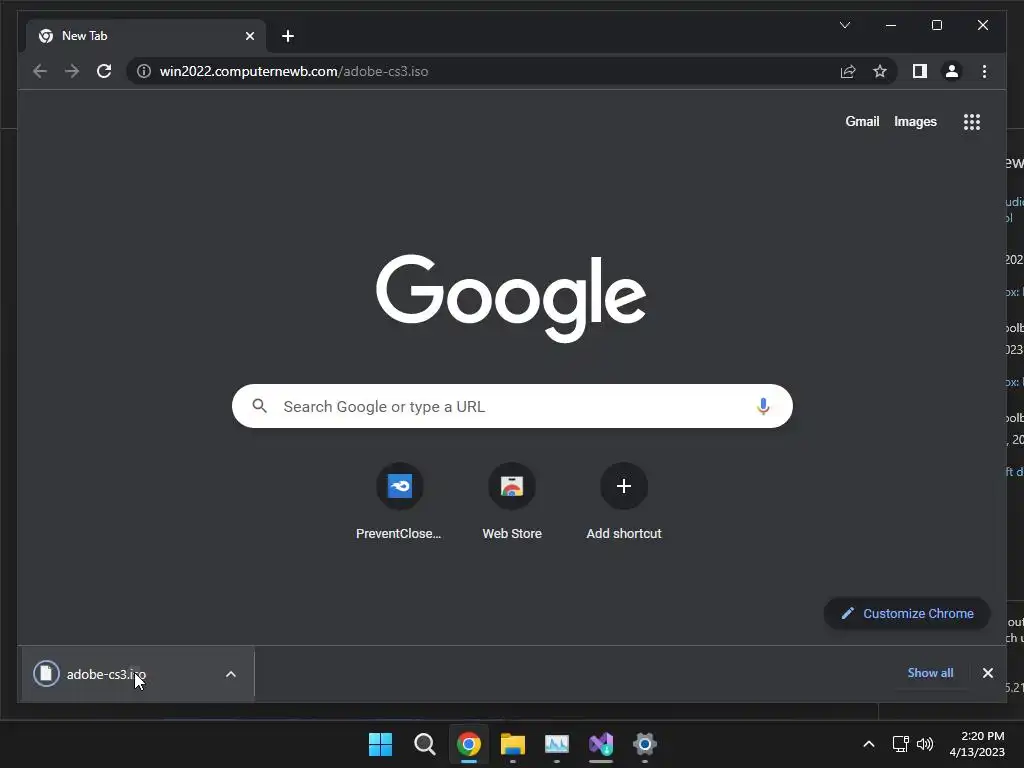Click the Customize Chrome button

point(907,613)
